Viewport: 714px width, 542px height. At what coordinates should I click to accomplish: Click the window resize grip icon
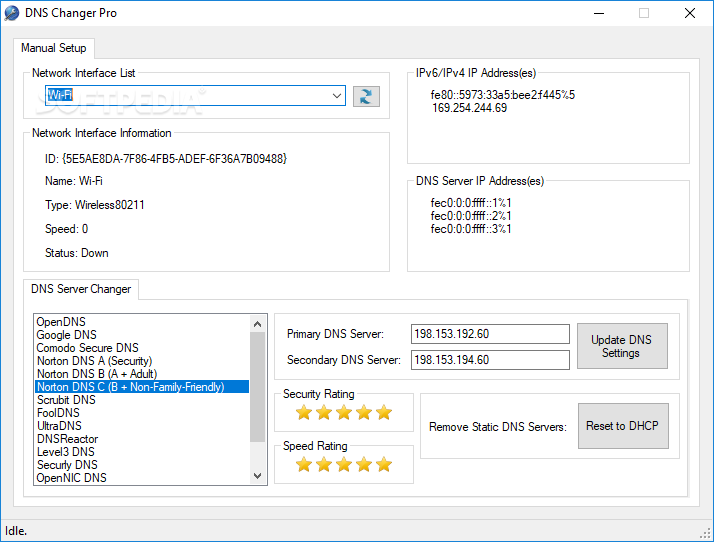click(x=706, y=534)
